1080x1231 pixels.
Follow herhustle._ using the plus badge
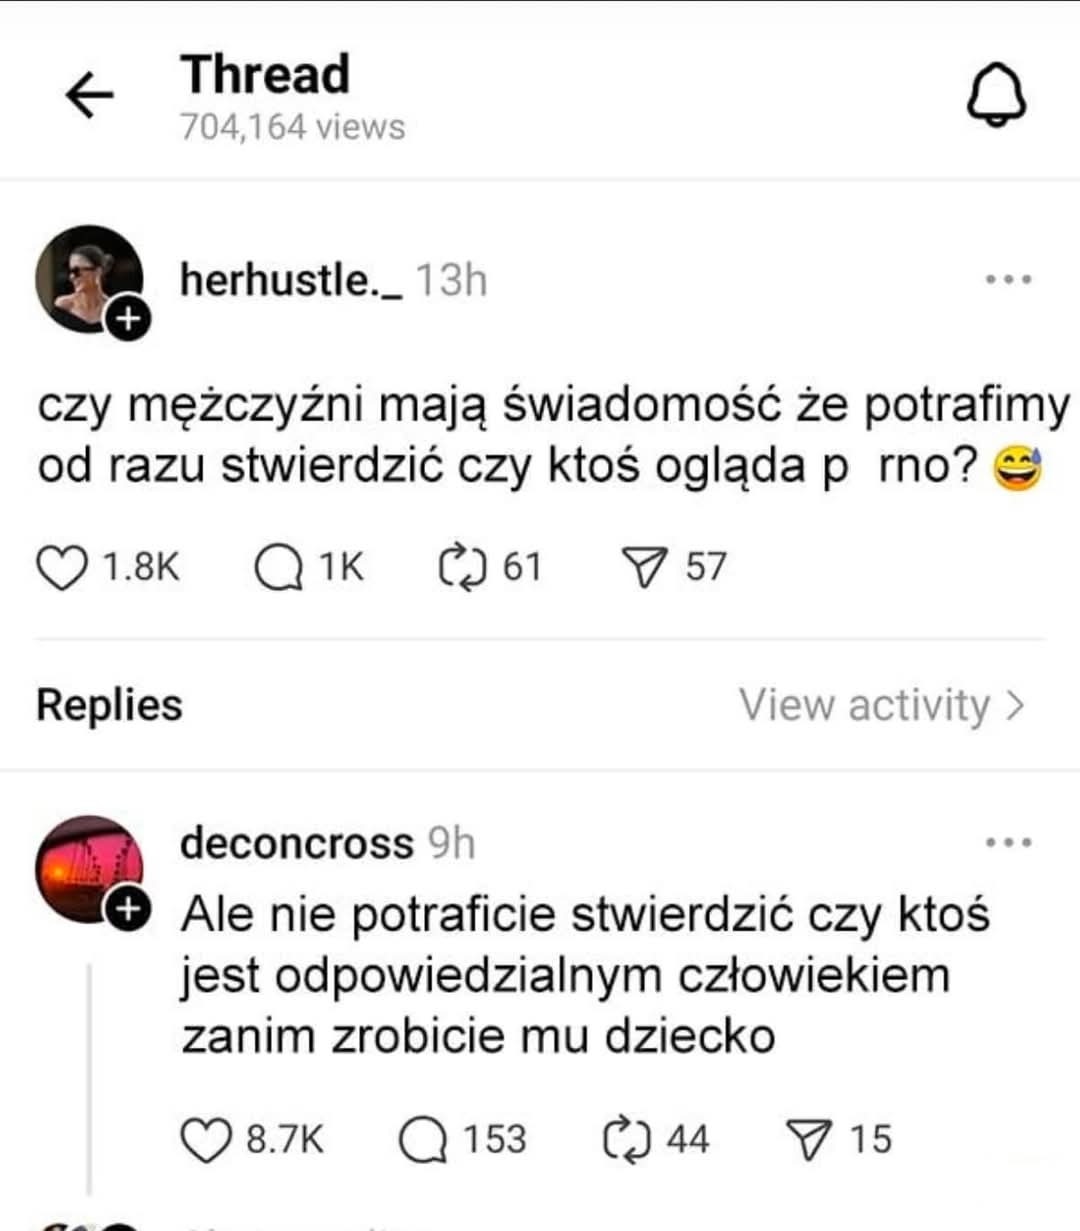129,319
